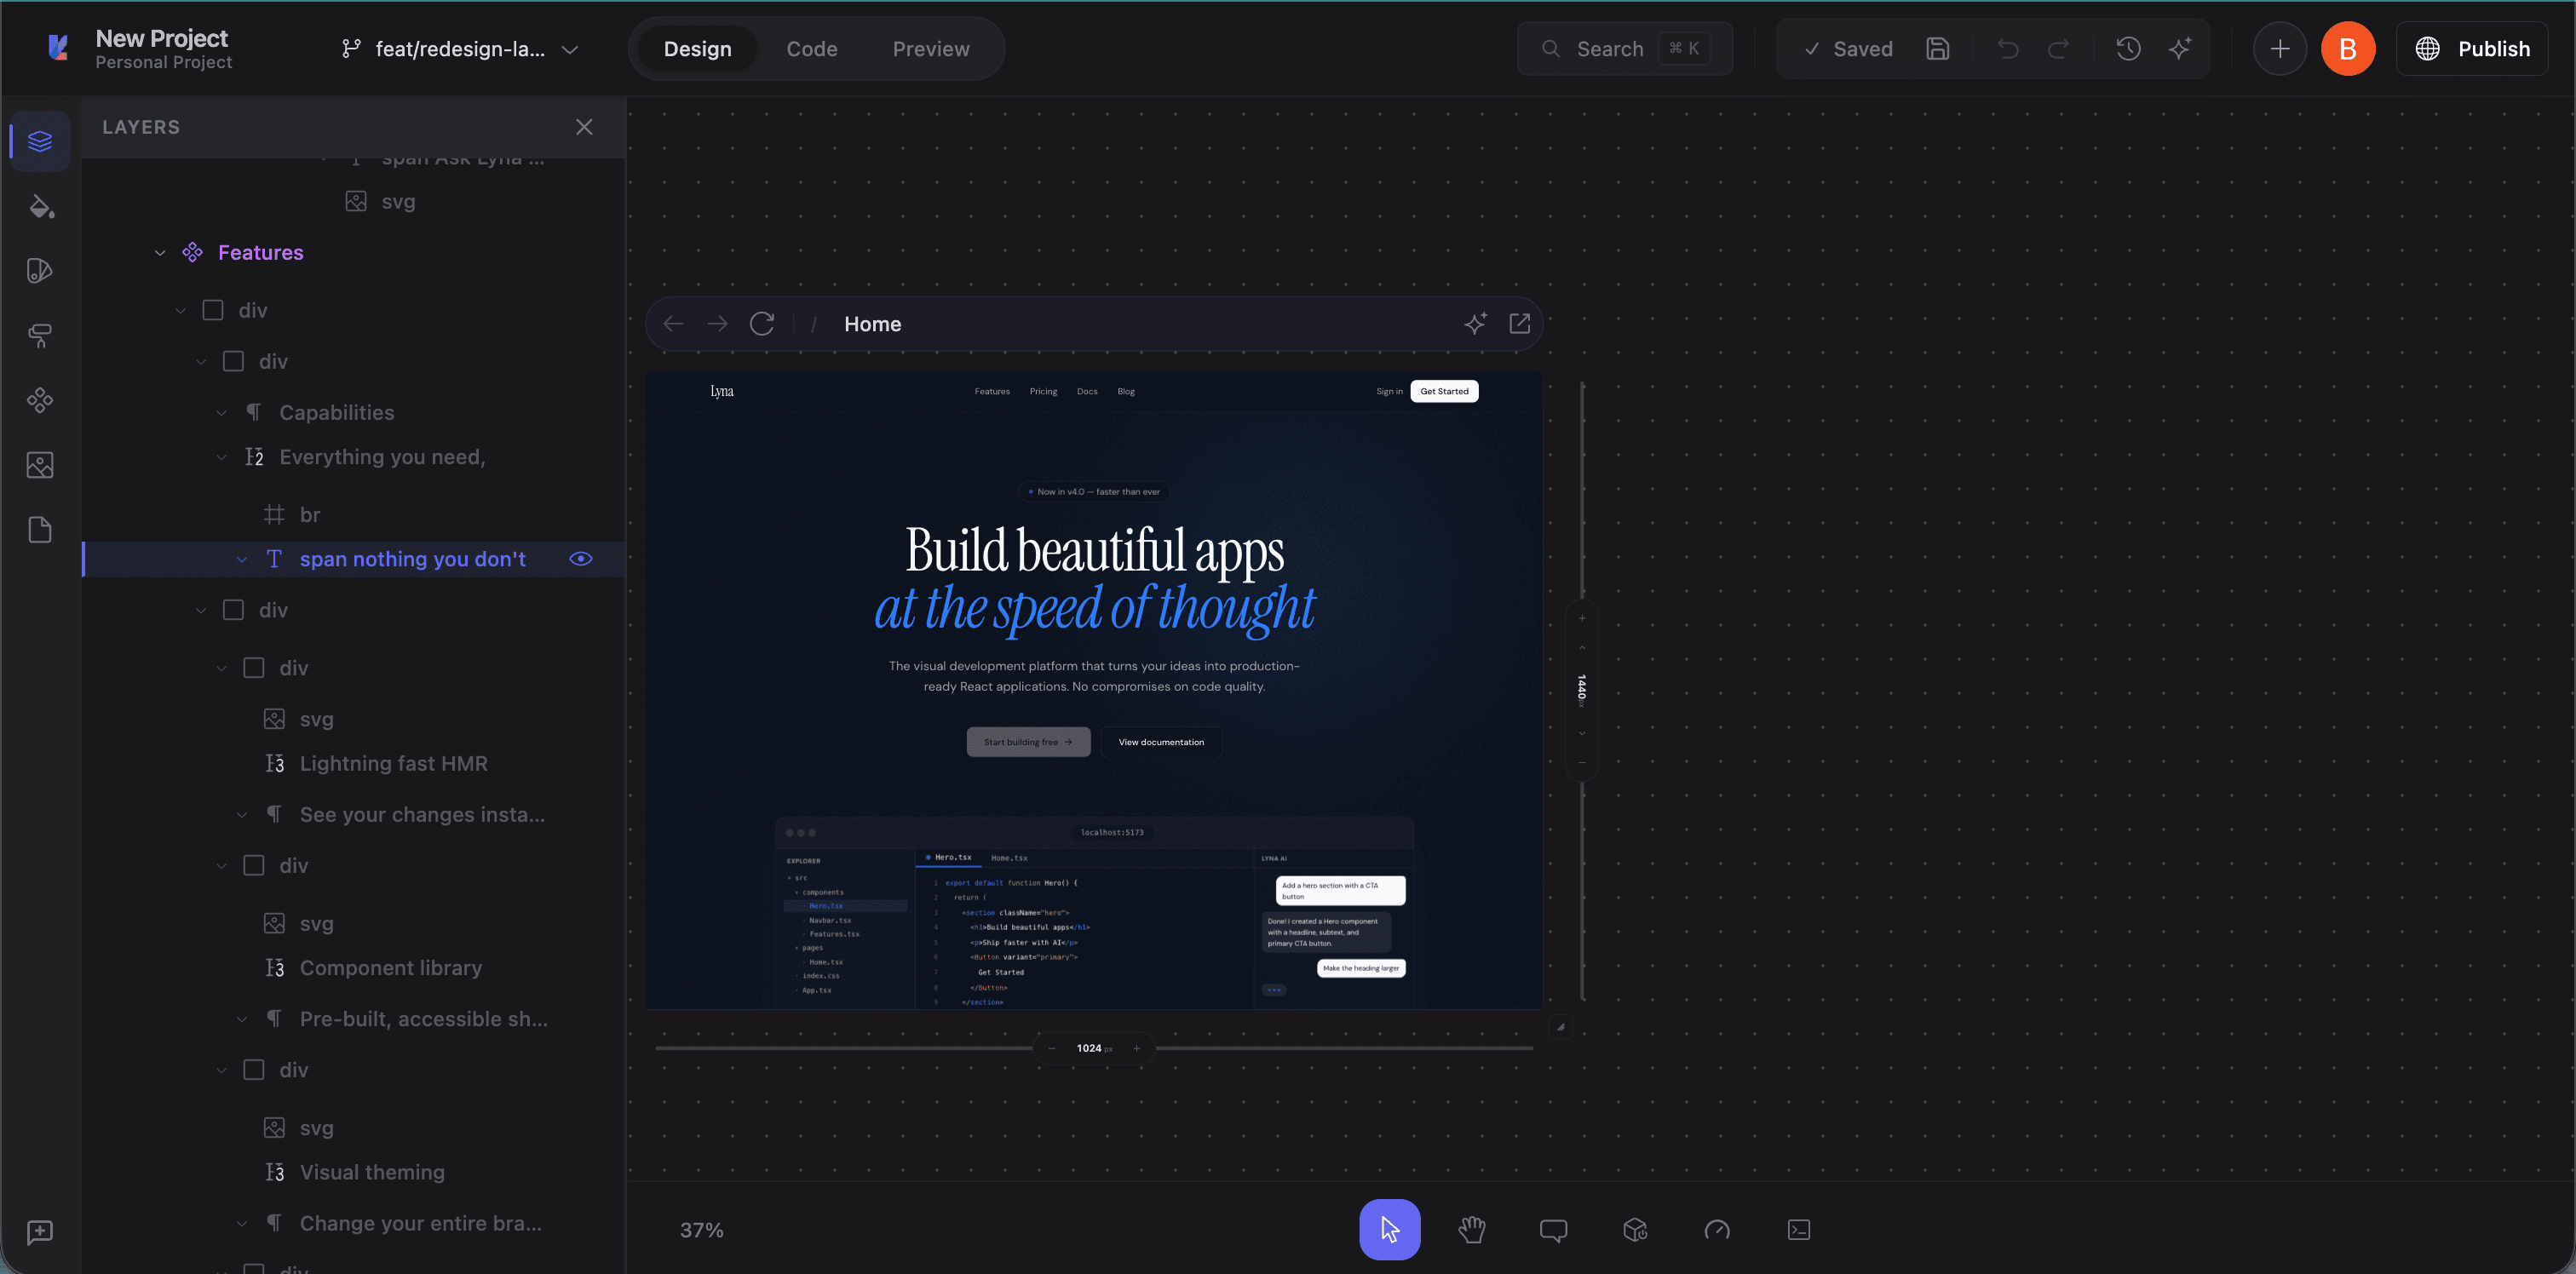Select the 3D box insert tool
2576x1274 pixels.
[1635, 1229]
